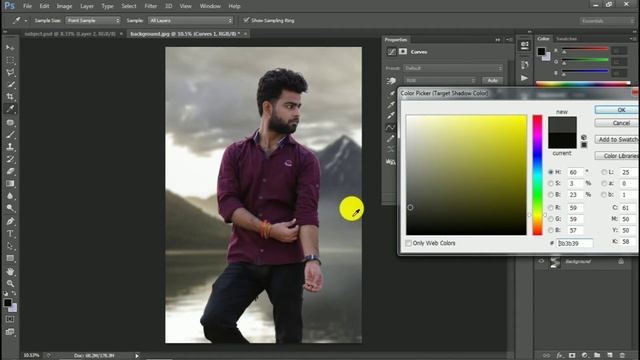Viewport: 640px width, 360px height.
Task: Select the white point eyedropper in Curves
Action: tap(391, 116)
